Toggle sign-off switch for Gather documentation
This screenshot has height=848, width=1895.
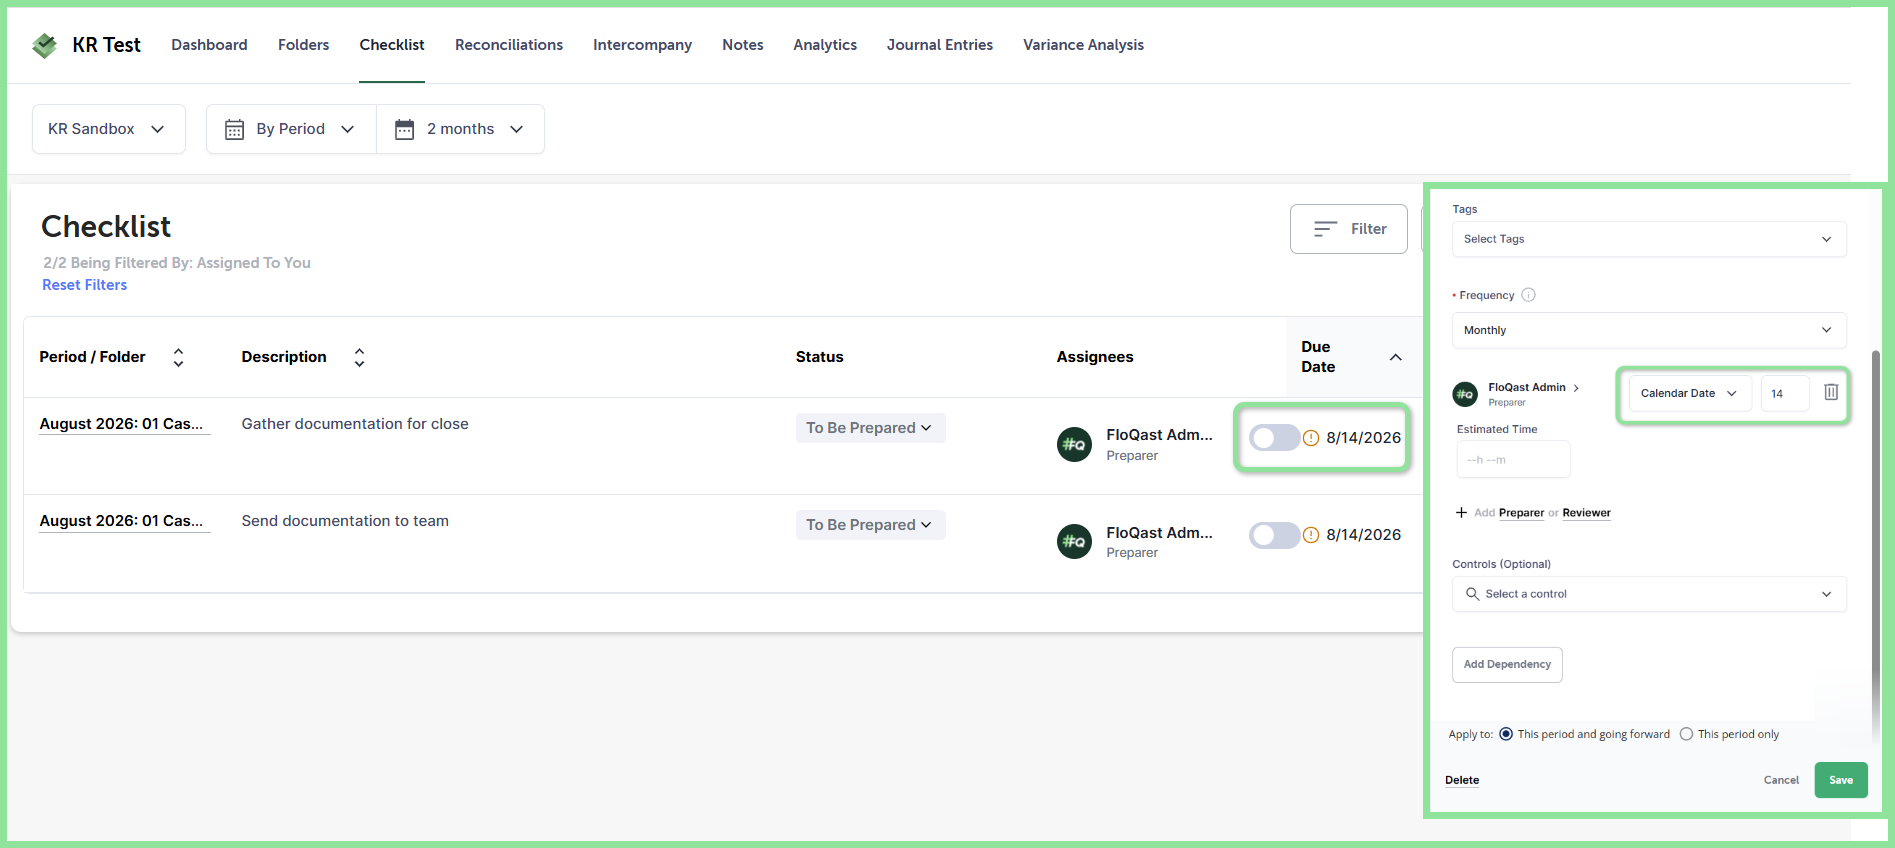(x=1274, y=438)
